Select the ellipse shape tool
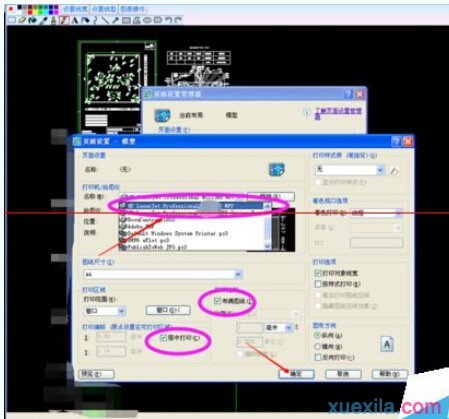The image size is (449, 419). click(147, 20)
